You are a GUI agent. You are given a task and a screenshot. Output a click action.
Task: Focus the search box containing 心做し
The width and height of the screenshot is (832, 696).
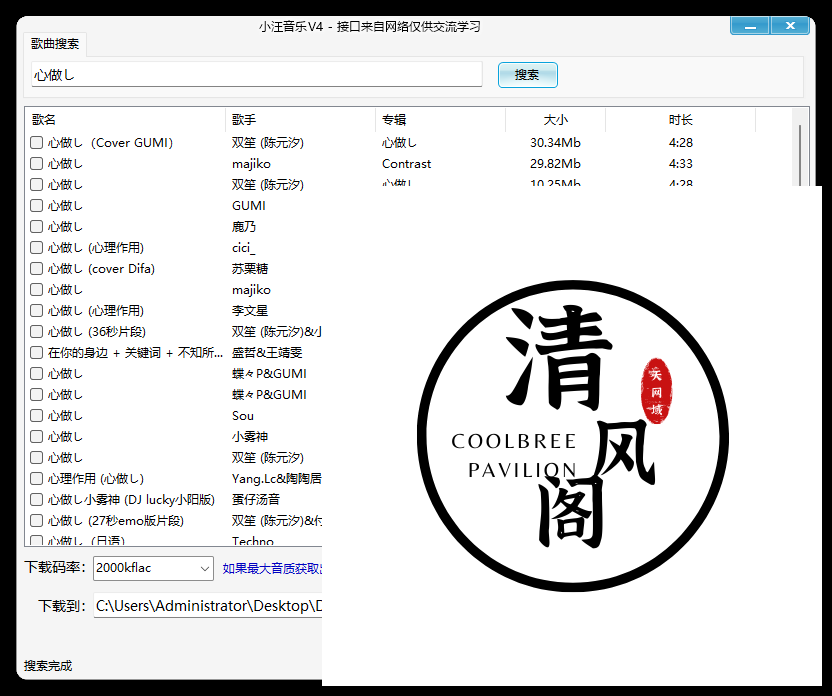257,74
